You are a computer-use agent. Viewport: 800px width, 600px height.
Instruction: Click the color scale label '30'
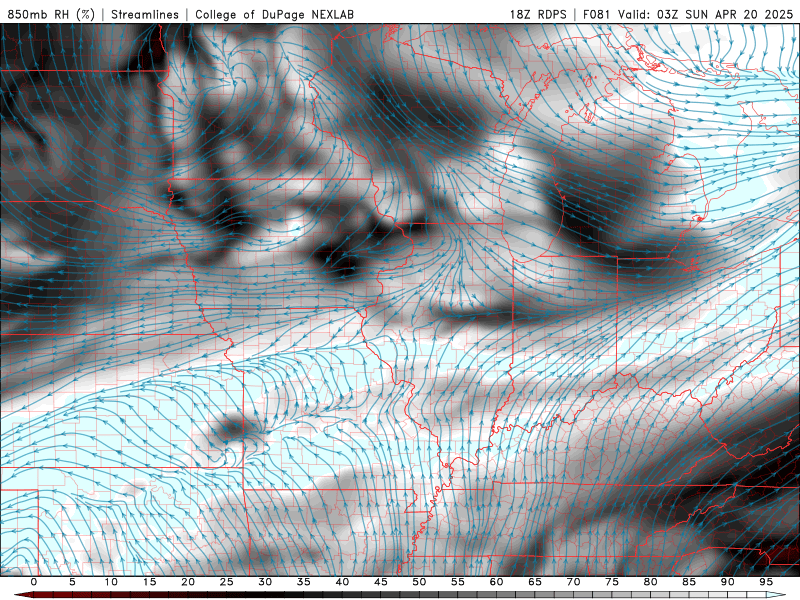pos(265,582)
